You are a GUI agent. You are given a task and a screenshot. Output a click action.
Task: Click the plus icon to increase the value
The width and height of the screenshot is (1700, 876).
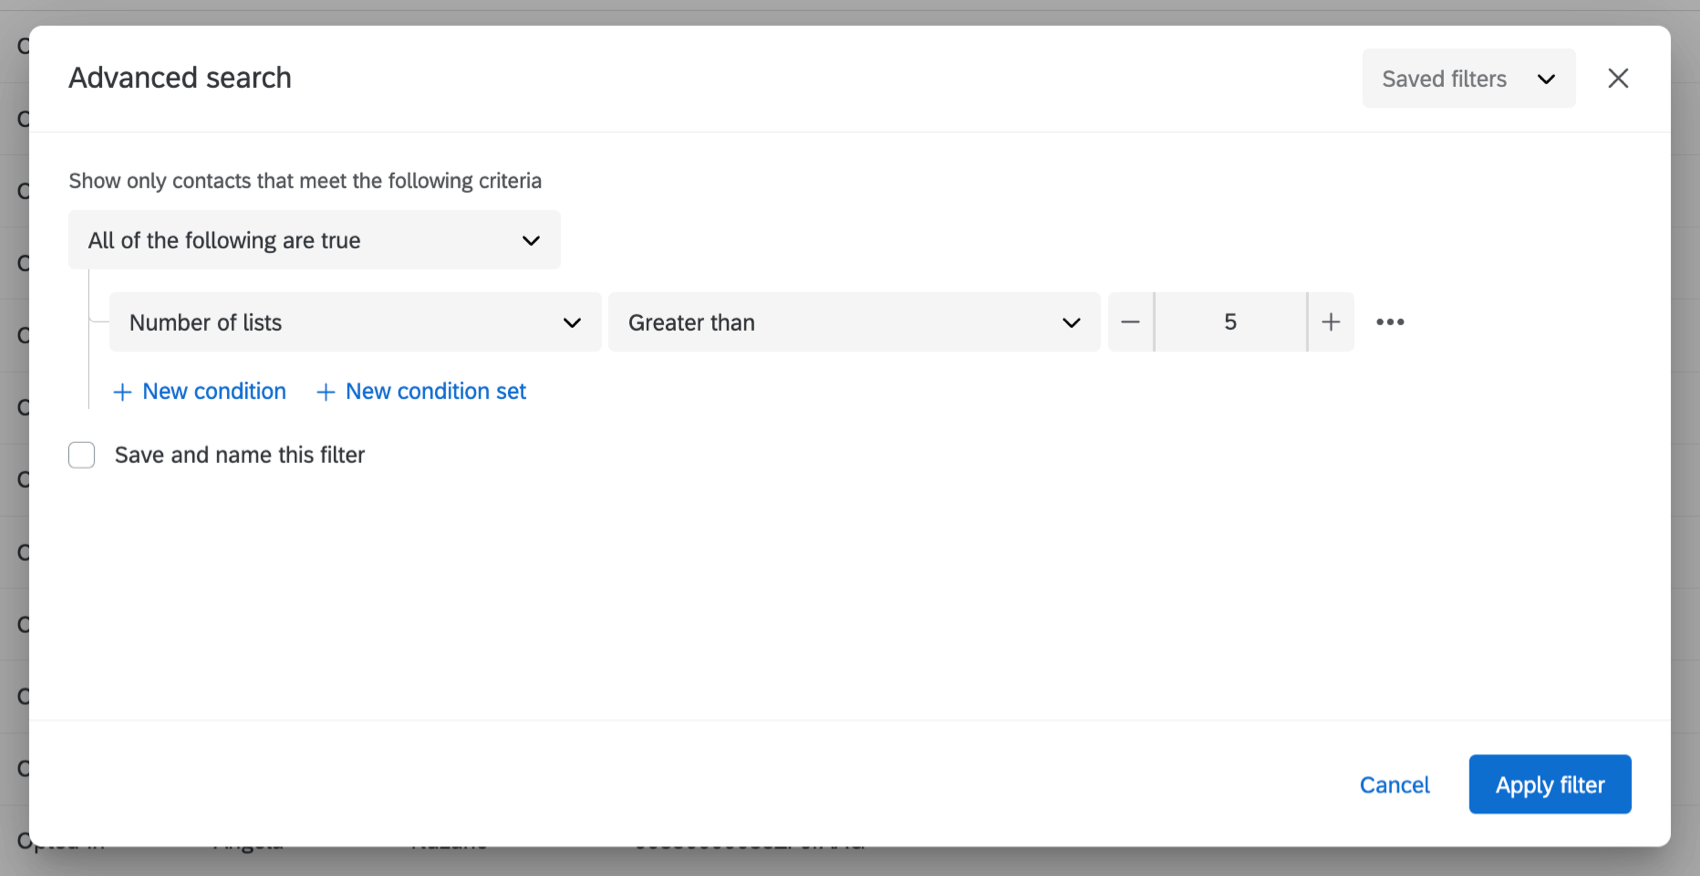tap(1331, 322)
